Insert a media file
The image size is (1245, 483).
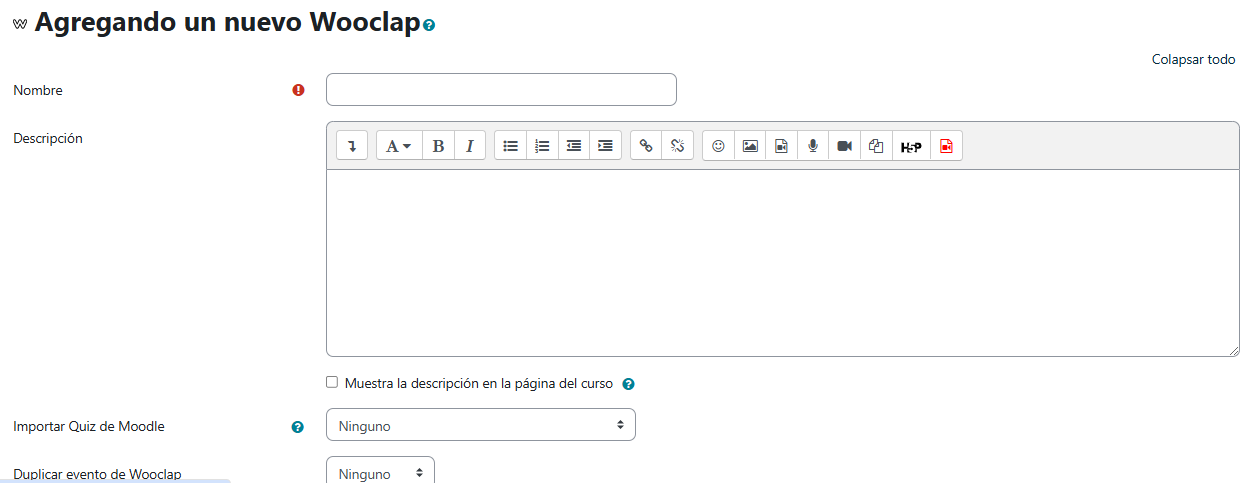point(781,146)
